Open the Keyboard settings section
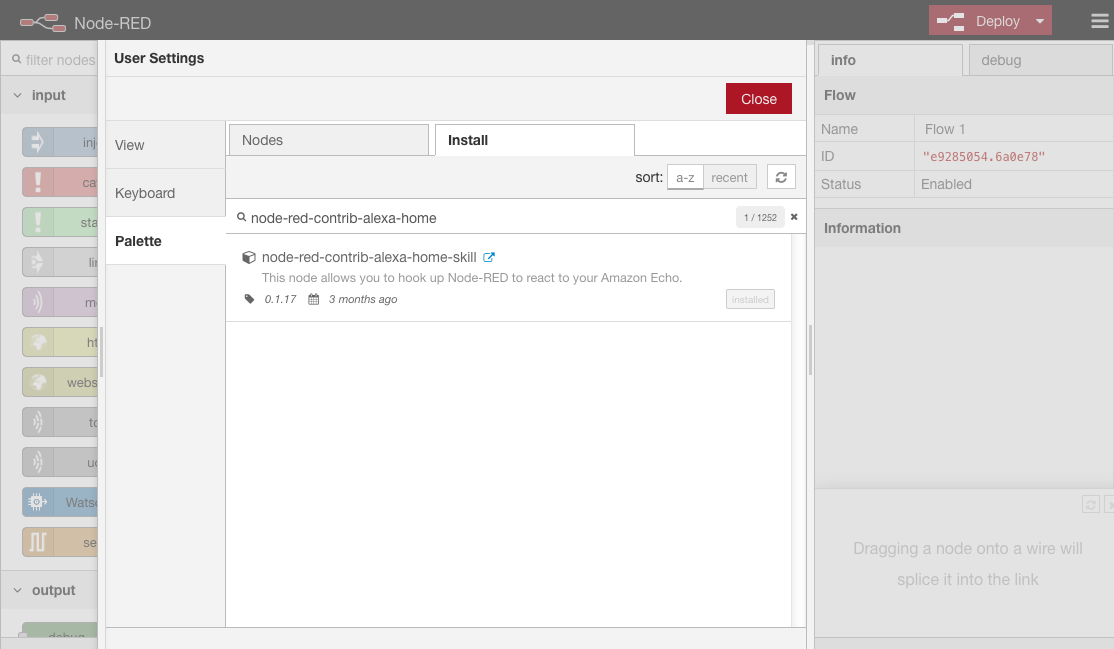This screenshot has width=1114, height=649. point(166,193)
